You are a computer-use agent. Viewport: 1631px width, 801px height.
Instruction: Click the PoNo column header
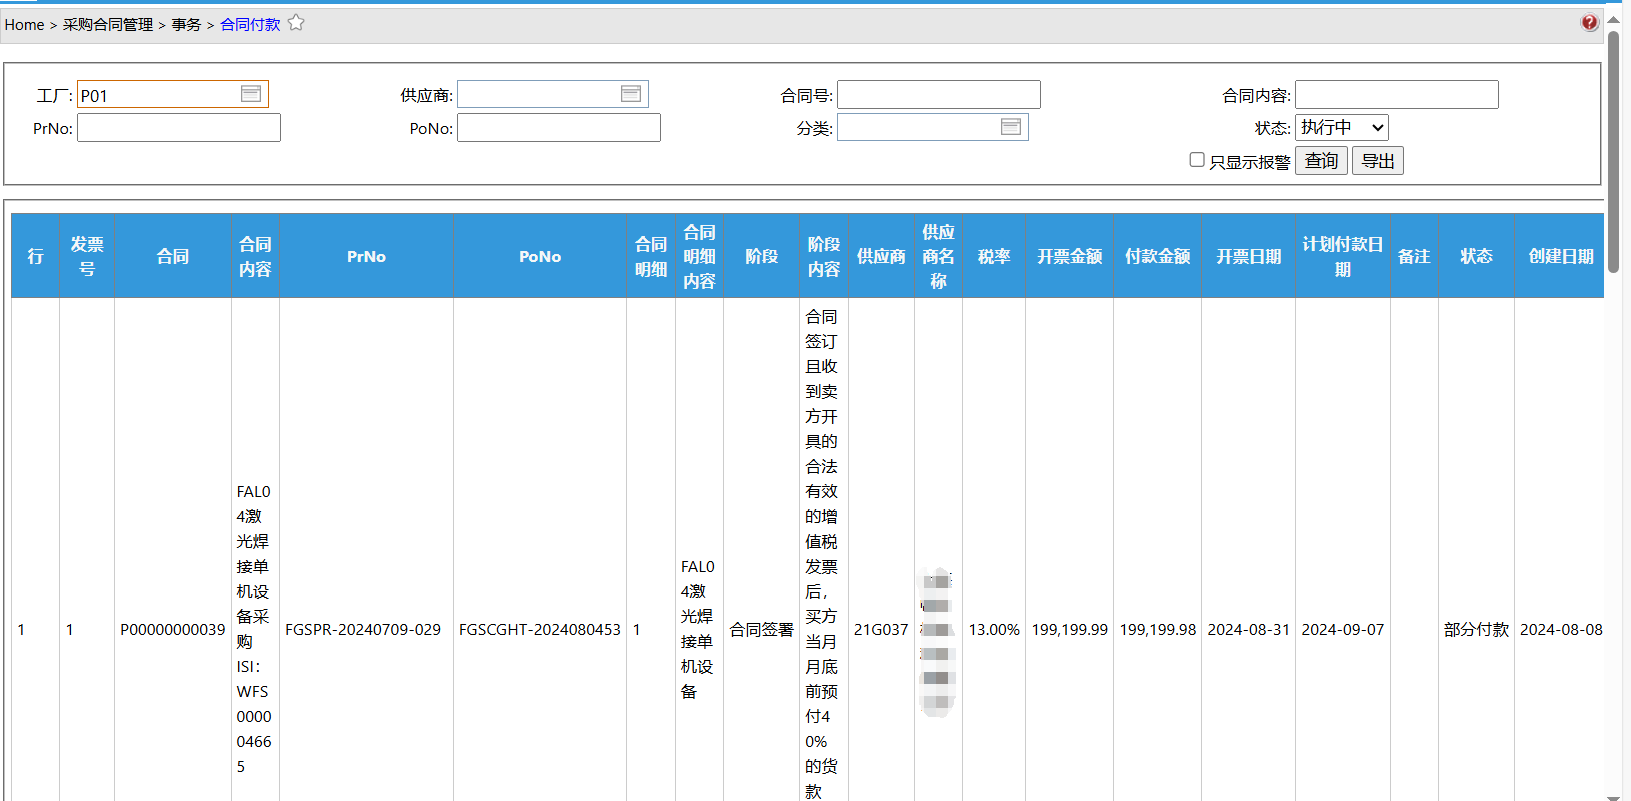[x=540, y=256]
